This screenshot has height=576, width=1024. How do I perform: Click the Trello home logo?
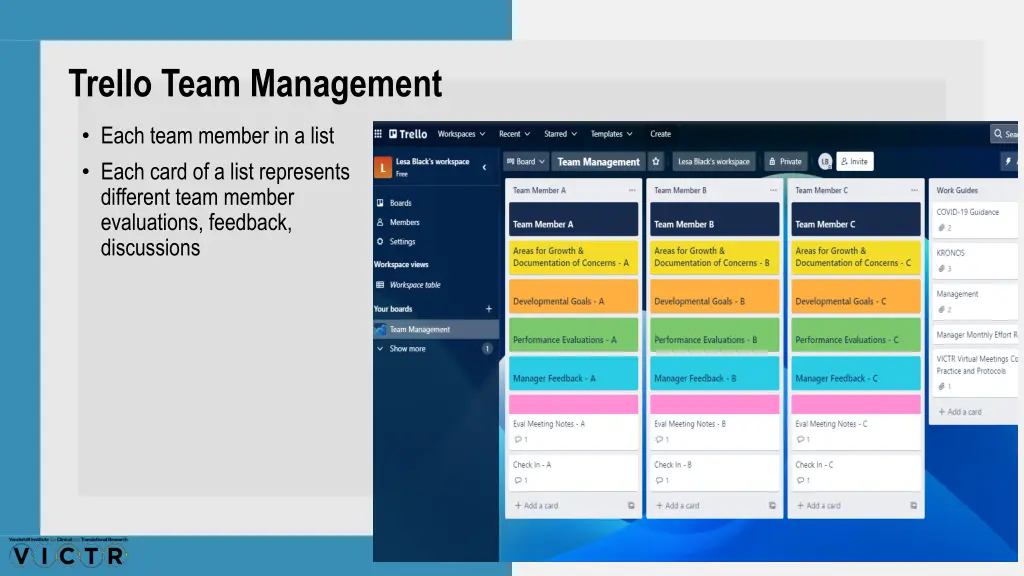click(x=408, y=134)
